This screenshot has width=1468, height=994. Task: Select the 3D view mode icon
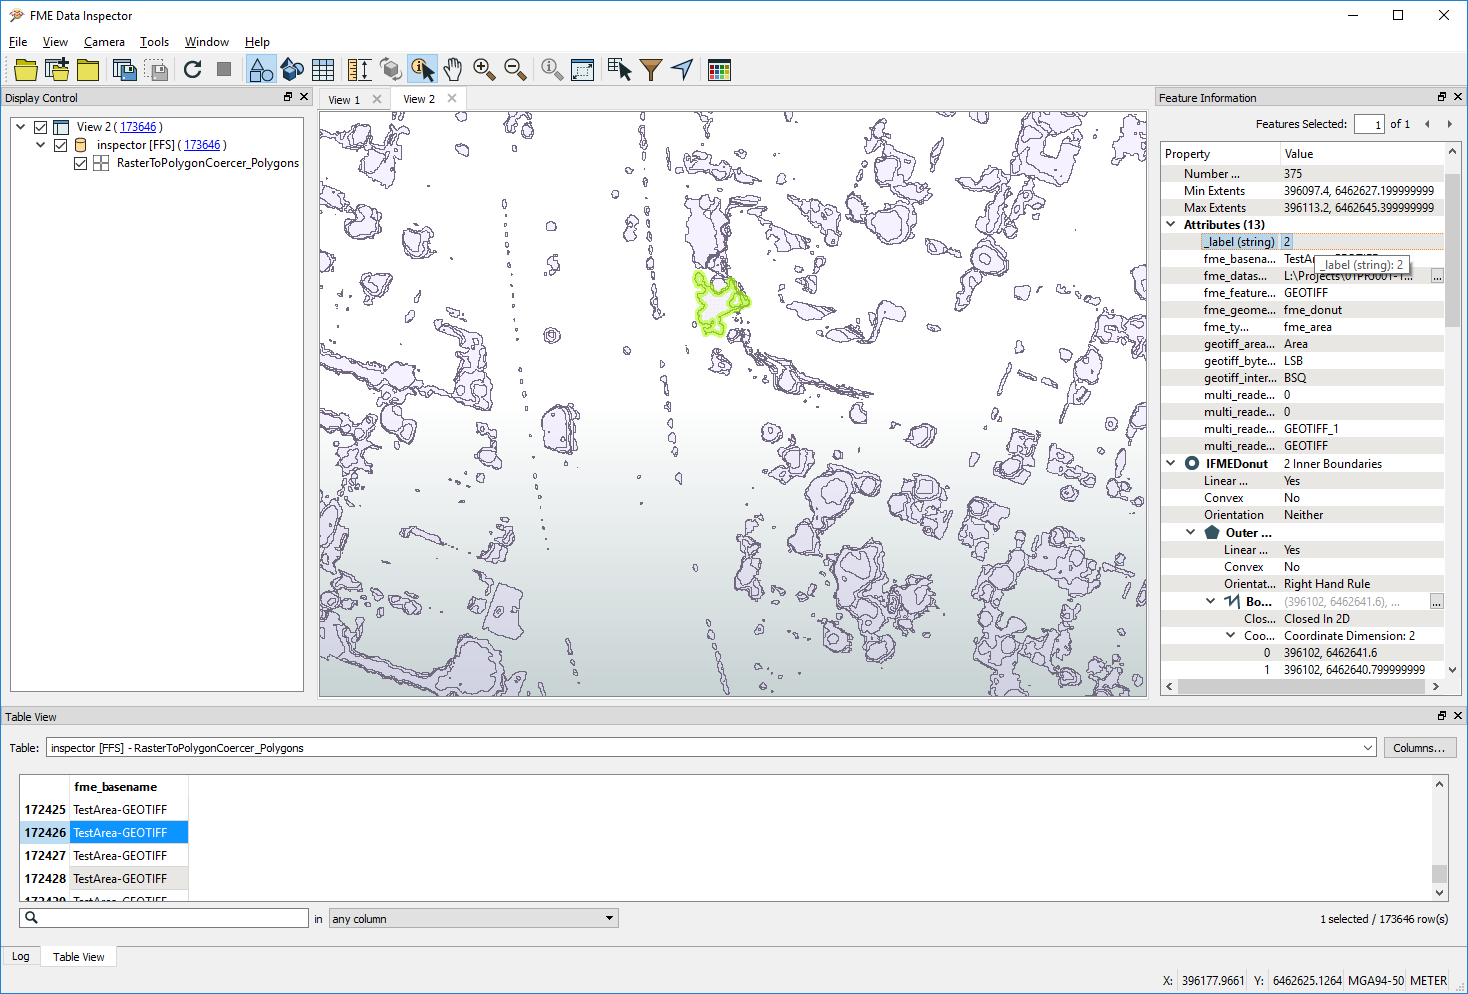tap(292, 69)
